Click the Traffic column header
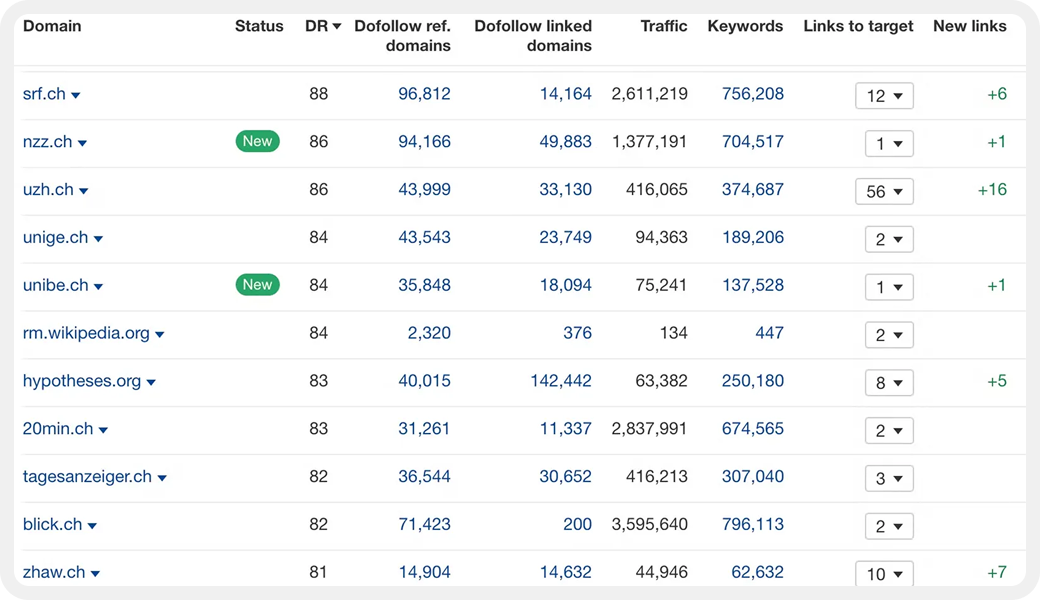1040x600 pixels. tap(663, 27)
